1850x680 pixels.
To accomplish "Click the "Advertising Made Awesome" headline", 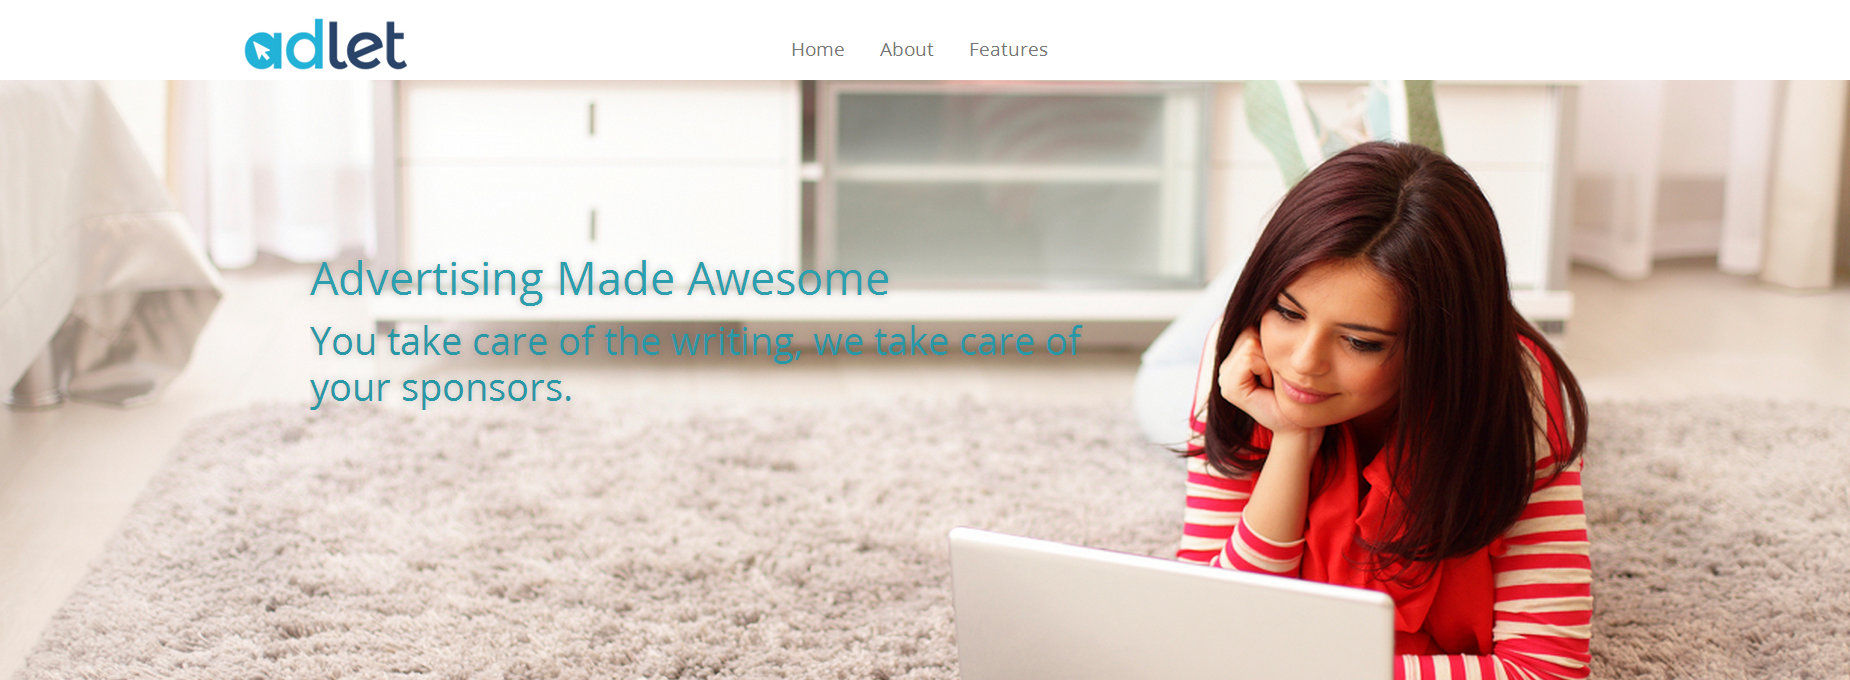I will (x=600, y=279).
